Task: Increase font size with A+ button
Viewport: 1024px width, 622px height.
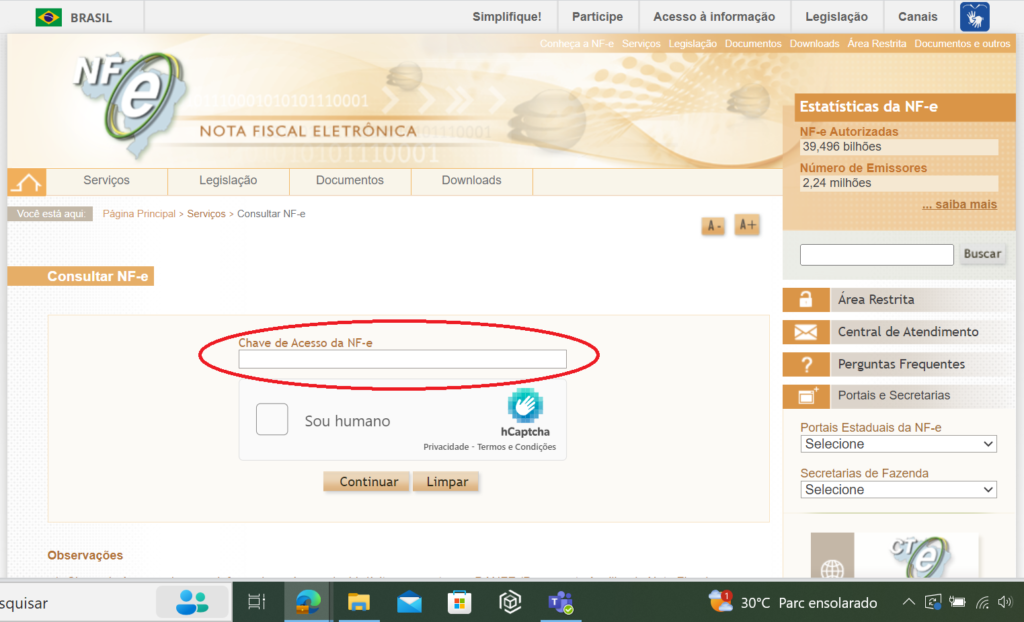Action: click(746, 225)
